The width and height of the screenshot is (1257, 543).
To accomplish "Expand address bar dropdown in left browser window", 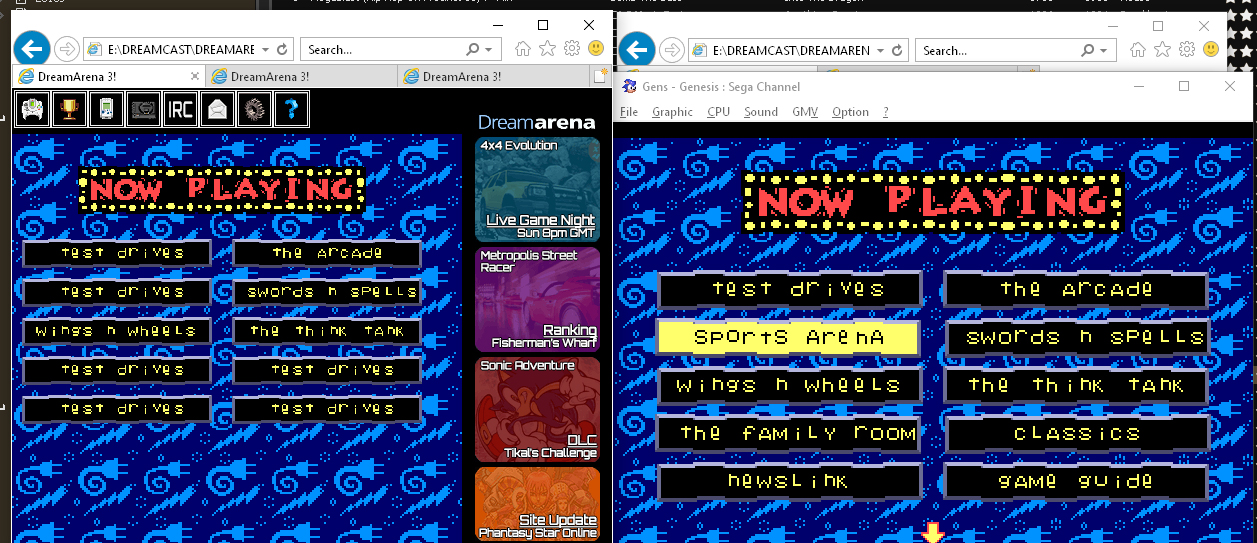I will (x=265, y=49).
